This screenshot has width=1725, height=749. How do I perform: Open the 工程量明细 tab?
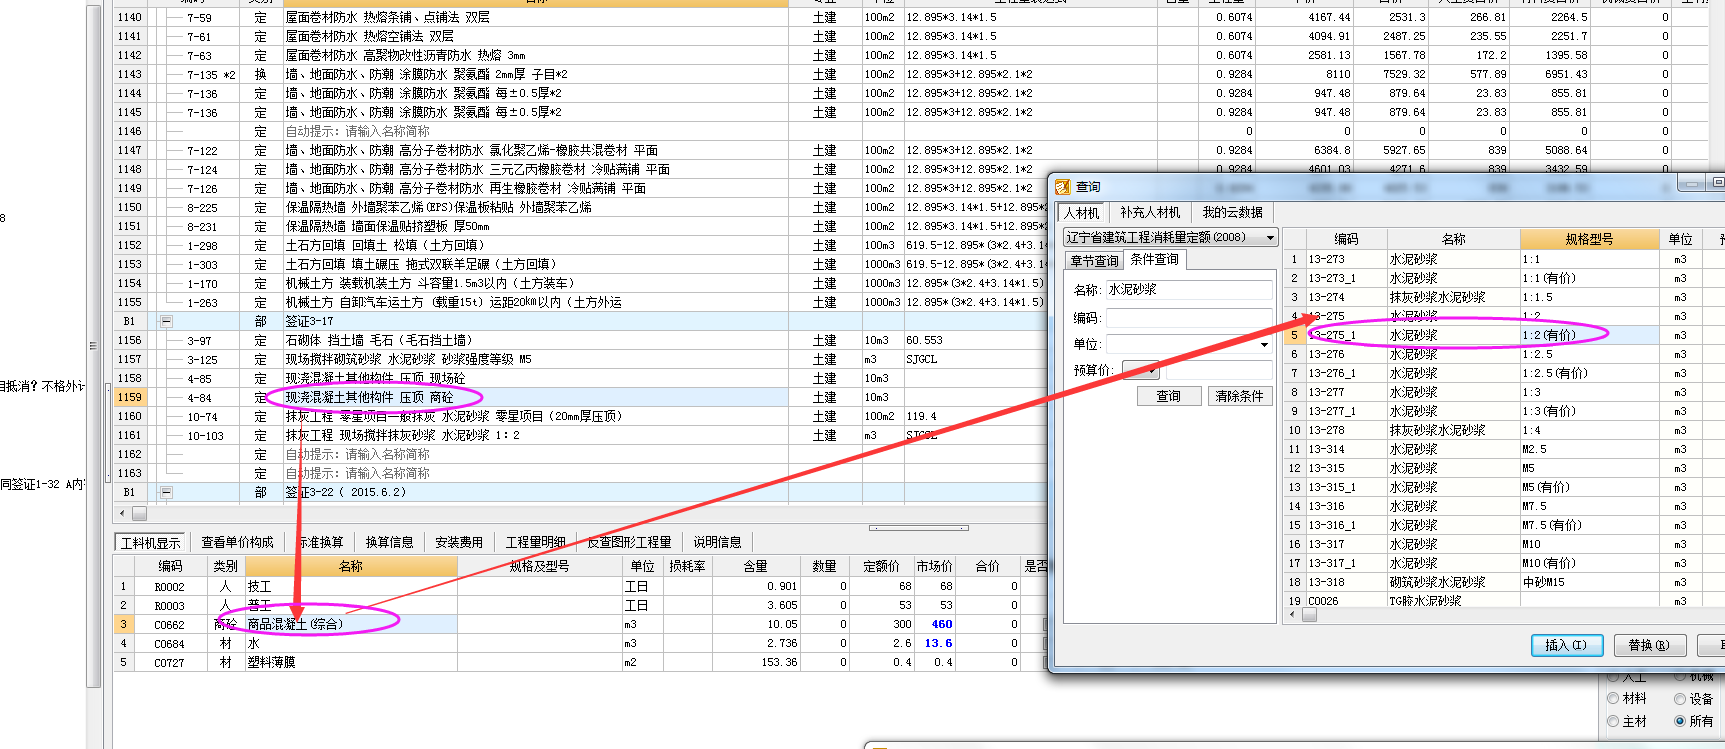pyautogui.click(x=535, y=542)
